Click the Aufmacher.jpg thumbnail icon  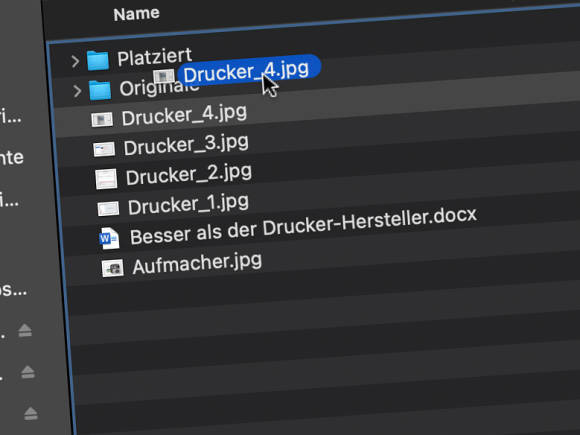coord(112,268)
